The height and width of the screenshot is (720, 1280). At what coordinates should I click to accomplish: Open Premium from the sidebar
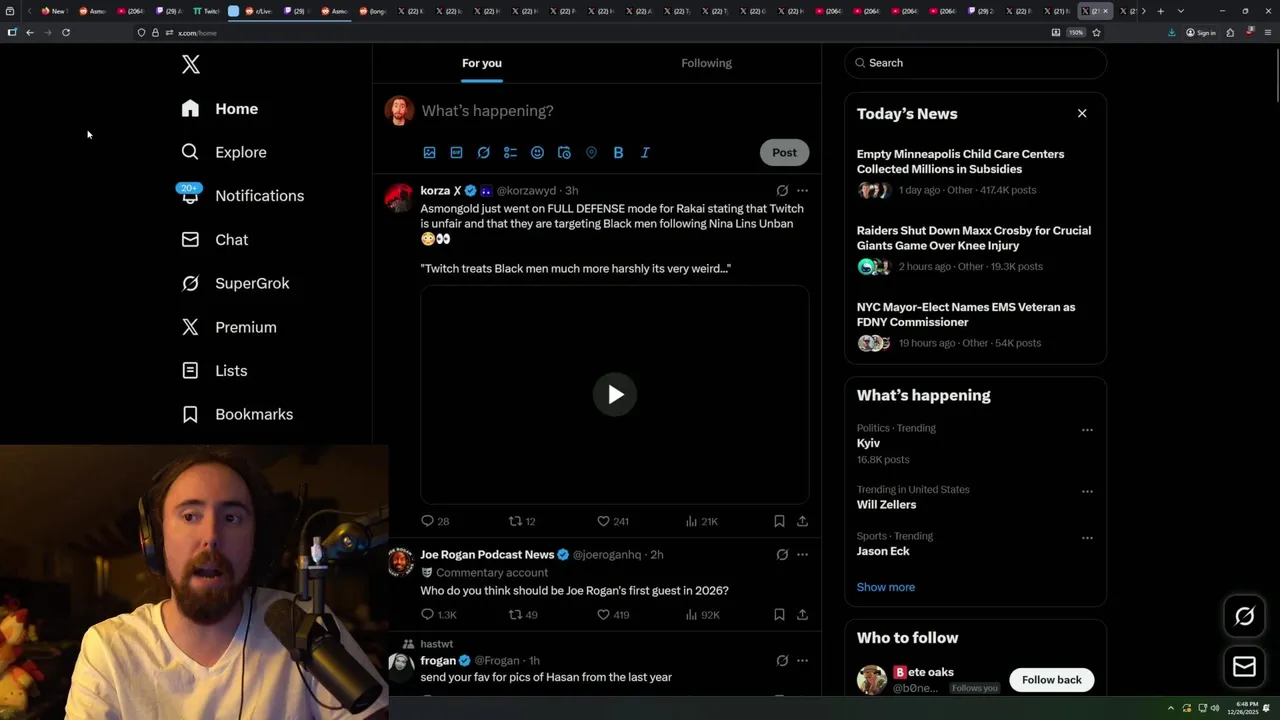click(229, 327)
